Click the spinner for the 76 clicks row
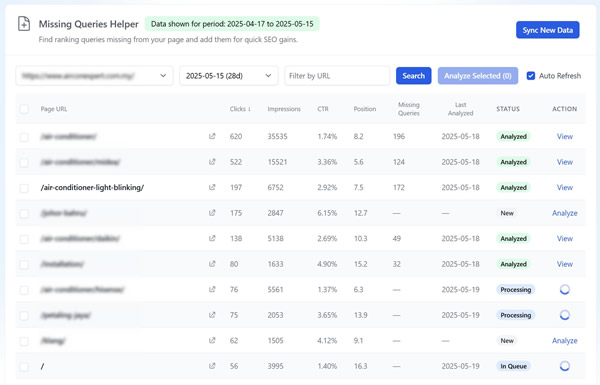 pos(564,290)
